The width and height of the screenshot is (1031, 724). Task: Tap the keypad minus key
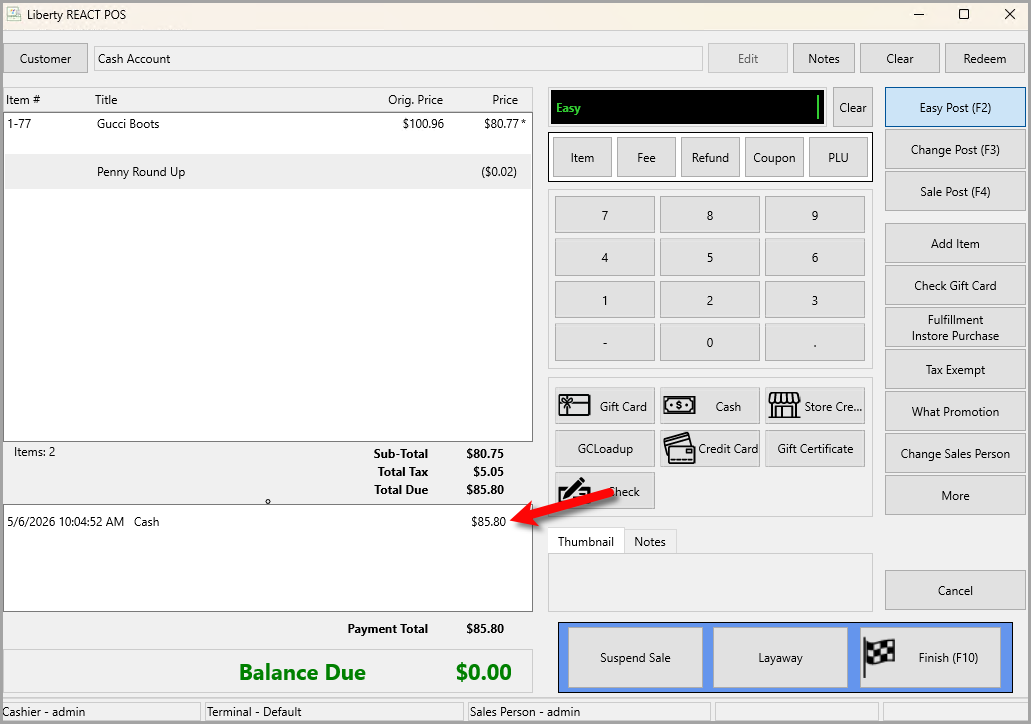tap(604, 342)
